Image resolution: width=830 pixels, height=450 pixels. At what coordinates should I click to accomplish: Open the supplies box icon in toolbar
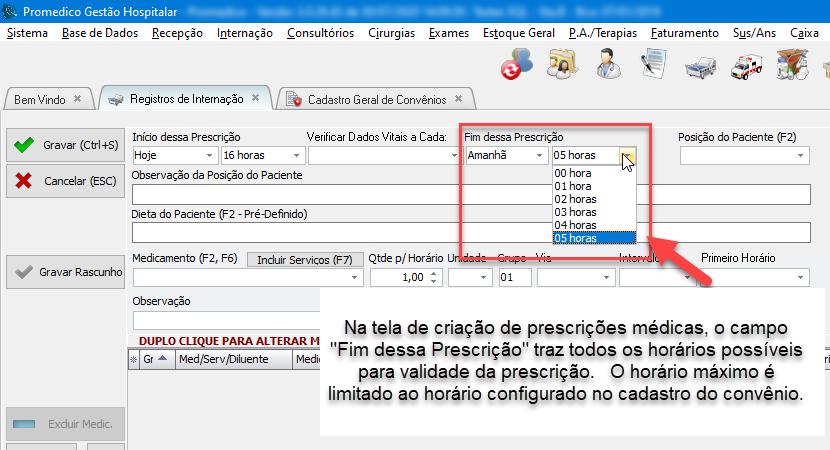point(790,65)
